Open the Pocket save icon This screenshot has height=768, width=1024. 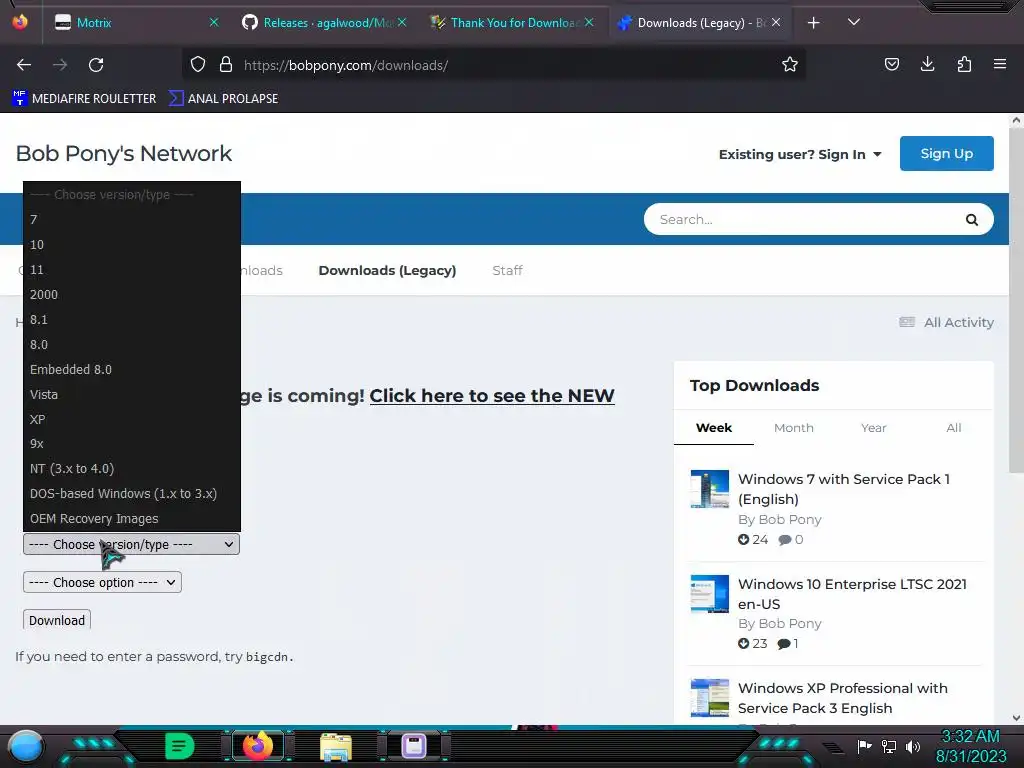(891, 65)
